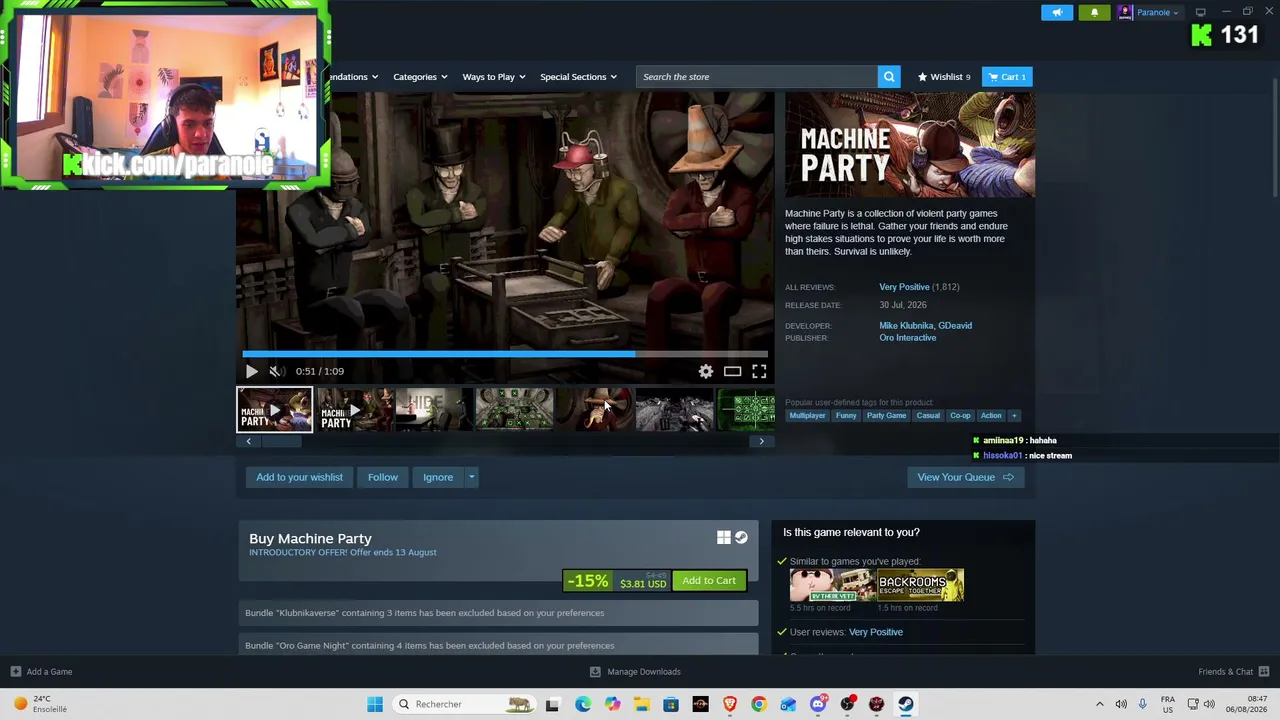Click the Steam icon in the taskbar
Screen dimensions: 1280x720
[x=906, y=704]
